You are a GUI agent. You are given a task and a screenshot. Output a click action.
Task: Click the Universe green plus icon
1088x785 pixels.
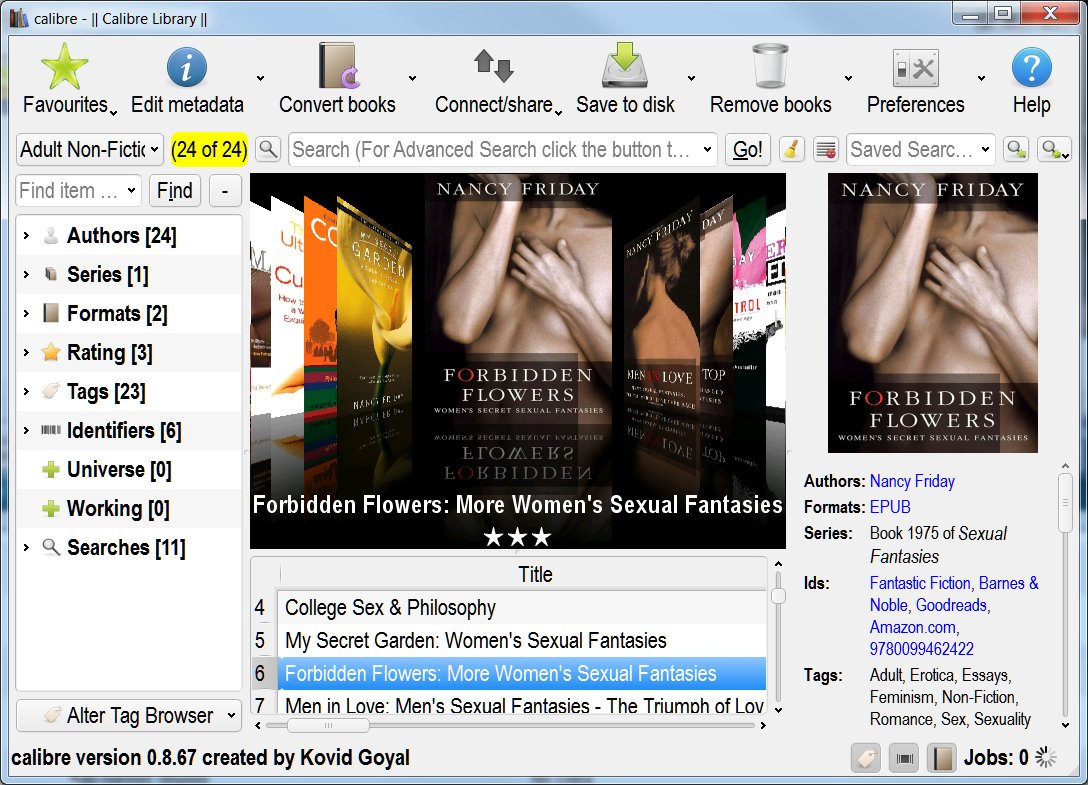pyautogui.click(x=51, y=470)
